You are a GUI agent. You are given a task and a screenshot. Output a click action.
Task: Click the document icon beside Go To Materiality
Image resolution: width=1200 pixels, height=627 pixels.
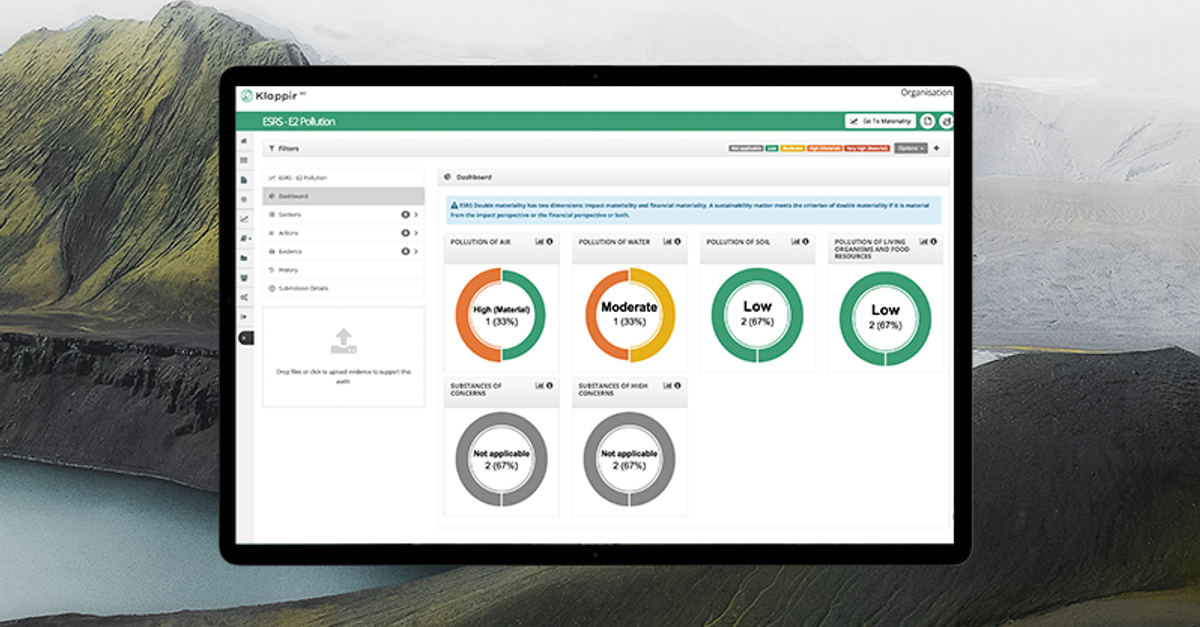click(926, 119)
